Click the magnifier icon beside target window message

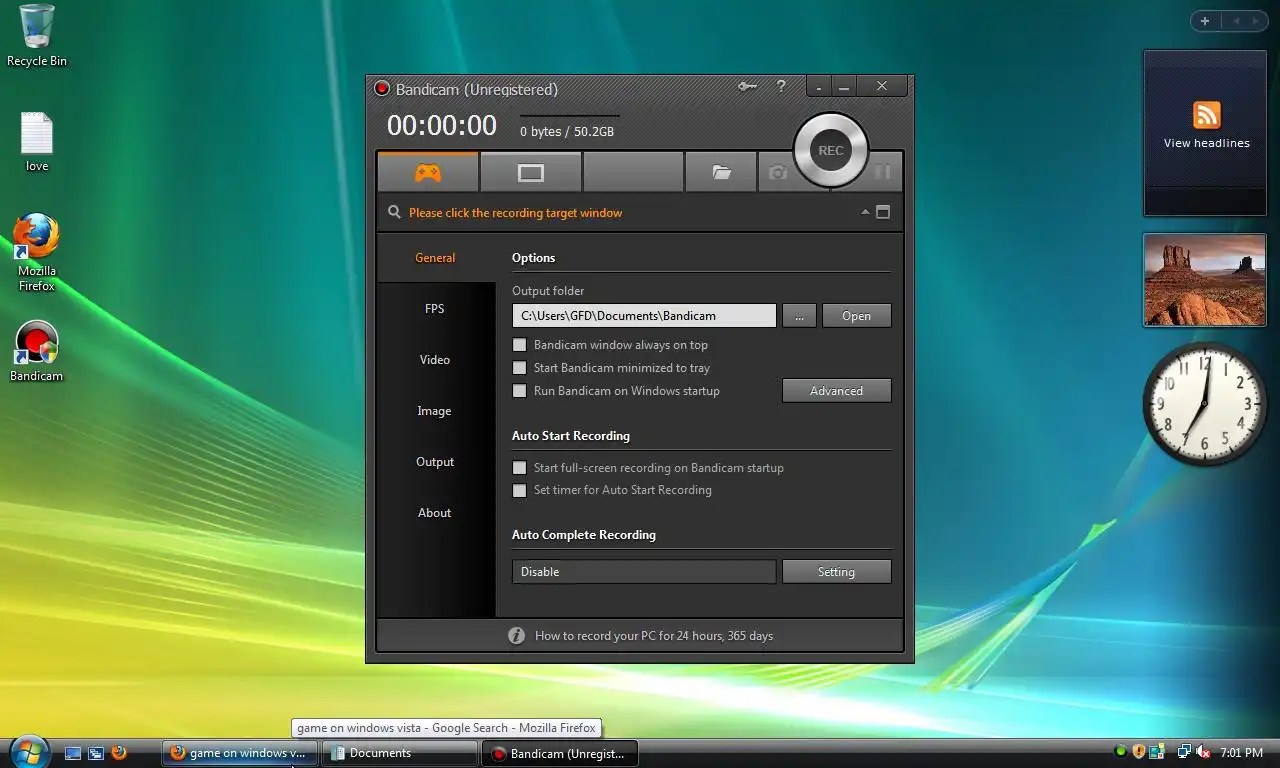coord(394,212)
